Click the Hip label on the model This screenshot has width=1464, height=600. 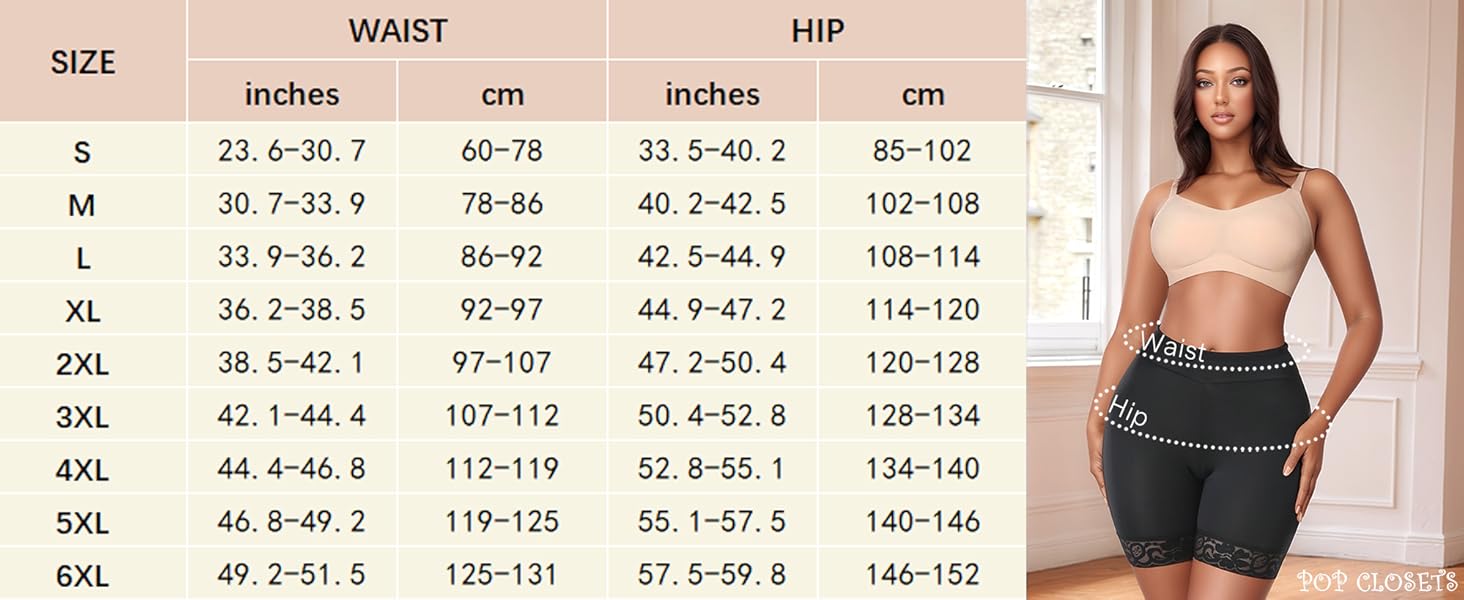click(x=1128, y=412)
